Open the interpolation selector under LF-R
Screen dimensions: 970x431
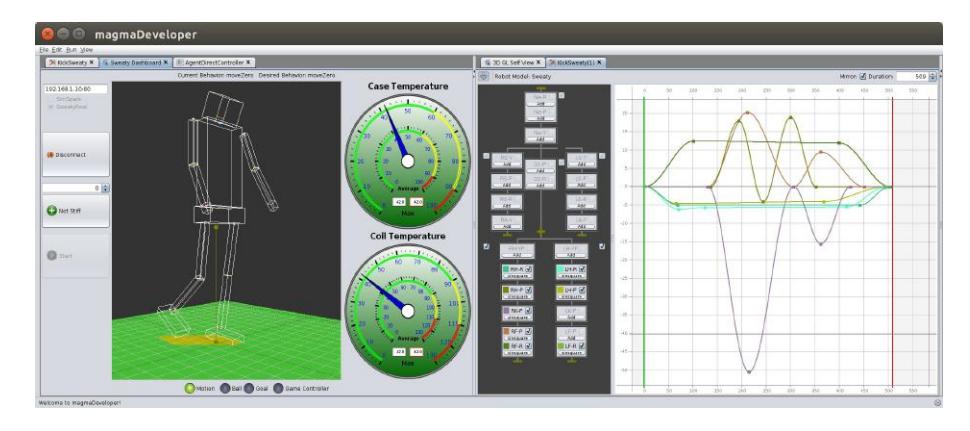571,352
